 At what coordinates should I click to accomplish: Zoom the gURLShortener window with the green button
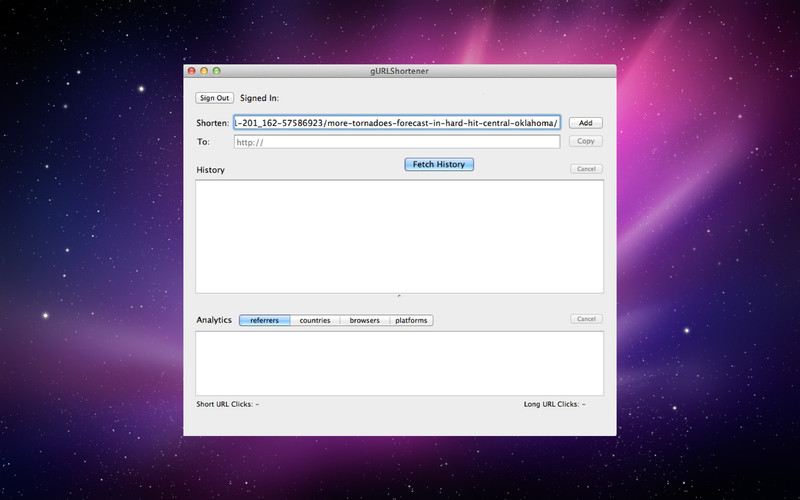[216, 71]
